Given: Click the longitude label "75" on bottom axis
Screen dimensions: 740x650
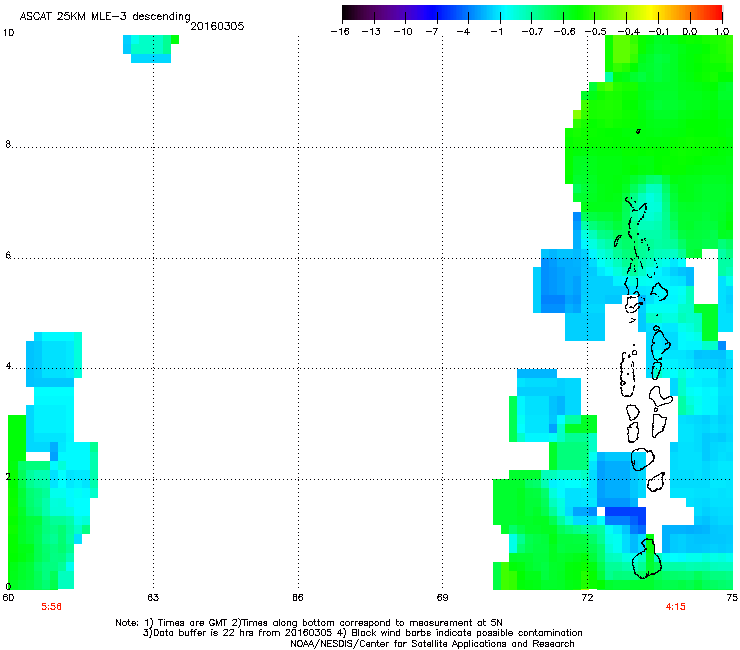Looking at the screenshot, I should (x=732, y=597).
